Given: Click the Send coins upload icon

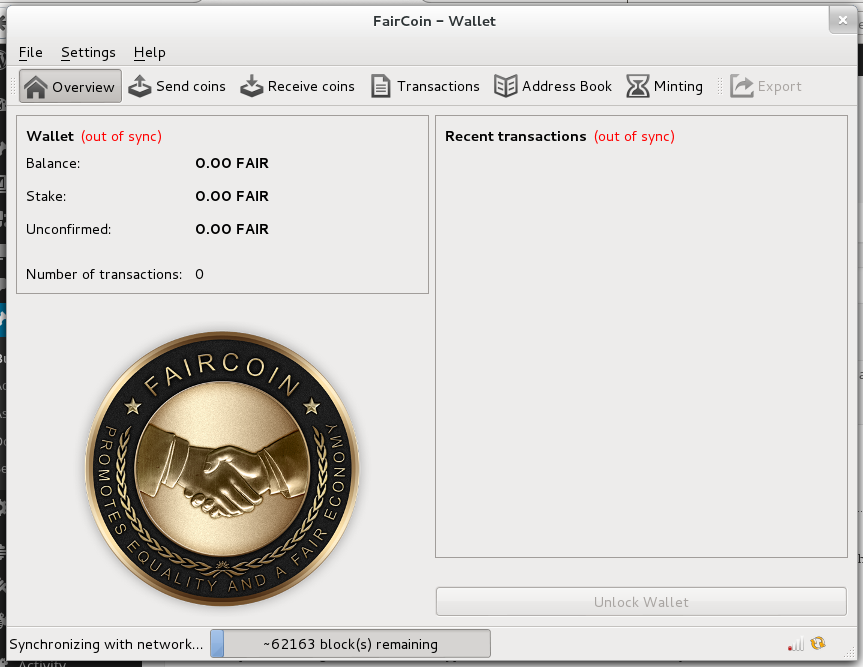Looking at the screenshot, I should pyautogui.click(x=140, y=86).
